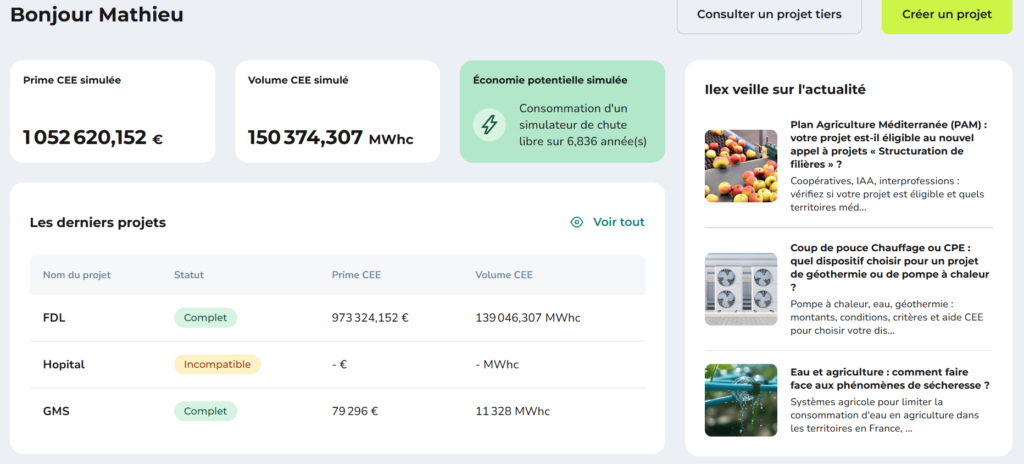
Task: Open the GMS project row
Action: pyautogui.click(x=337, y=411)
